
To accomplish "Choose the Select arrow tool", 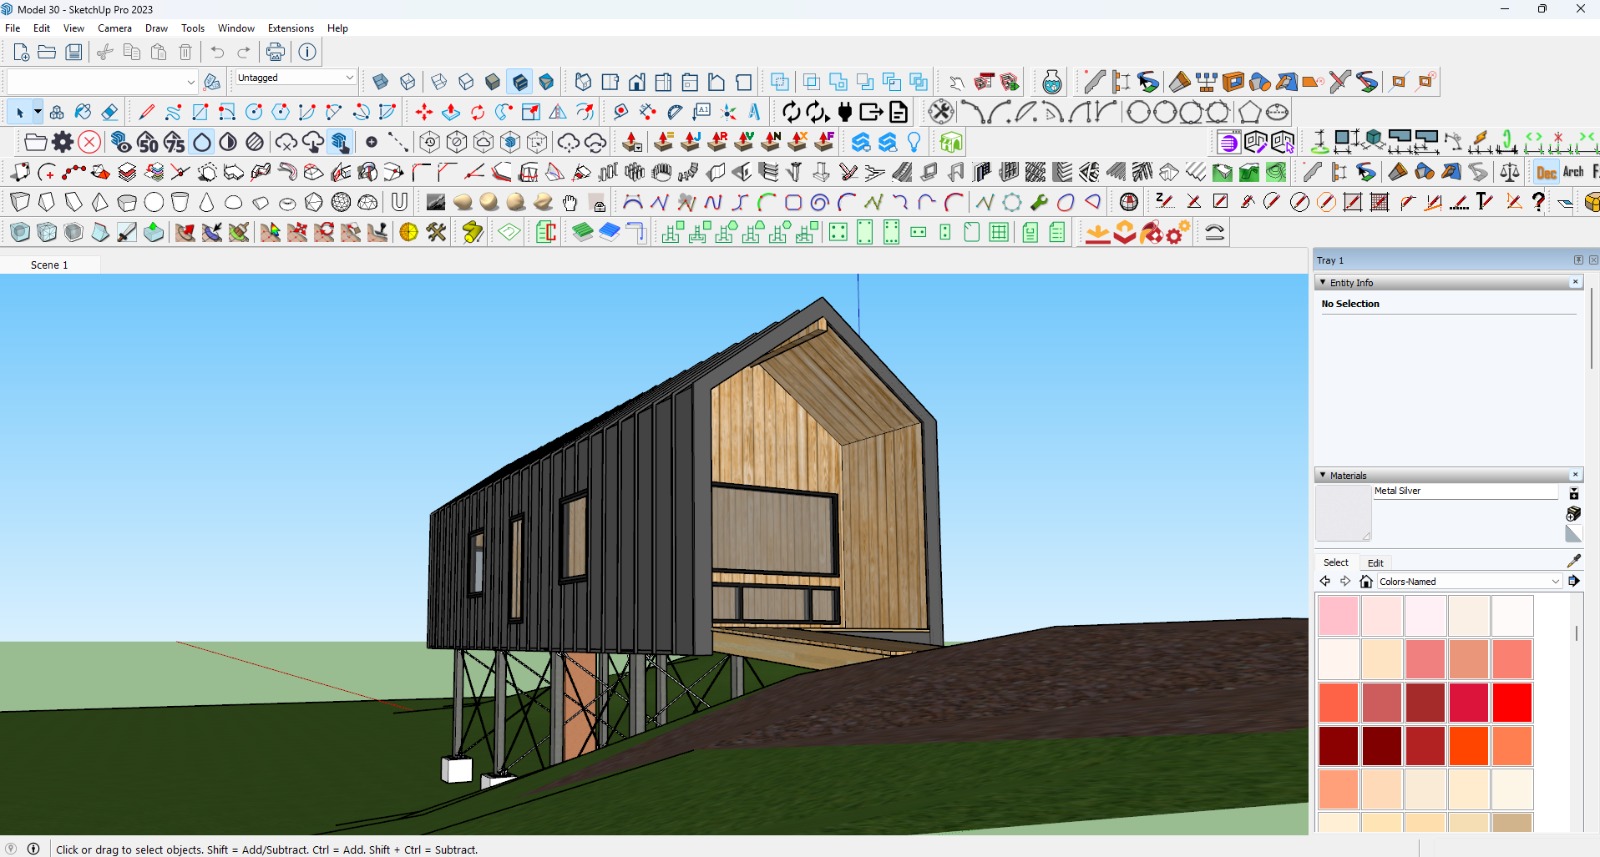I will click(19, 112).
